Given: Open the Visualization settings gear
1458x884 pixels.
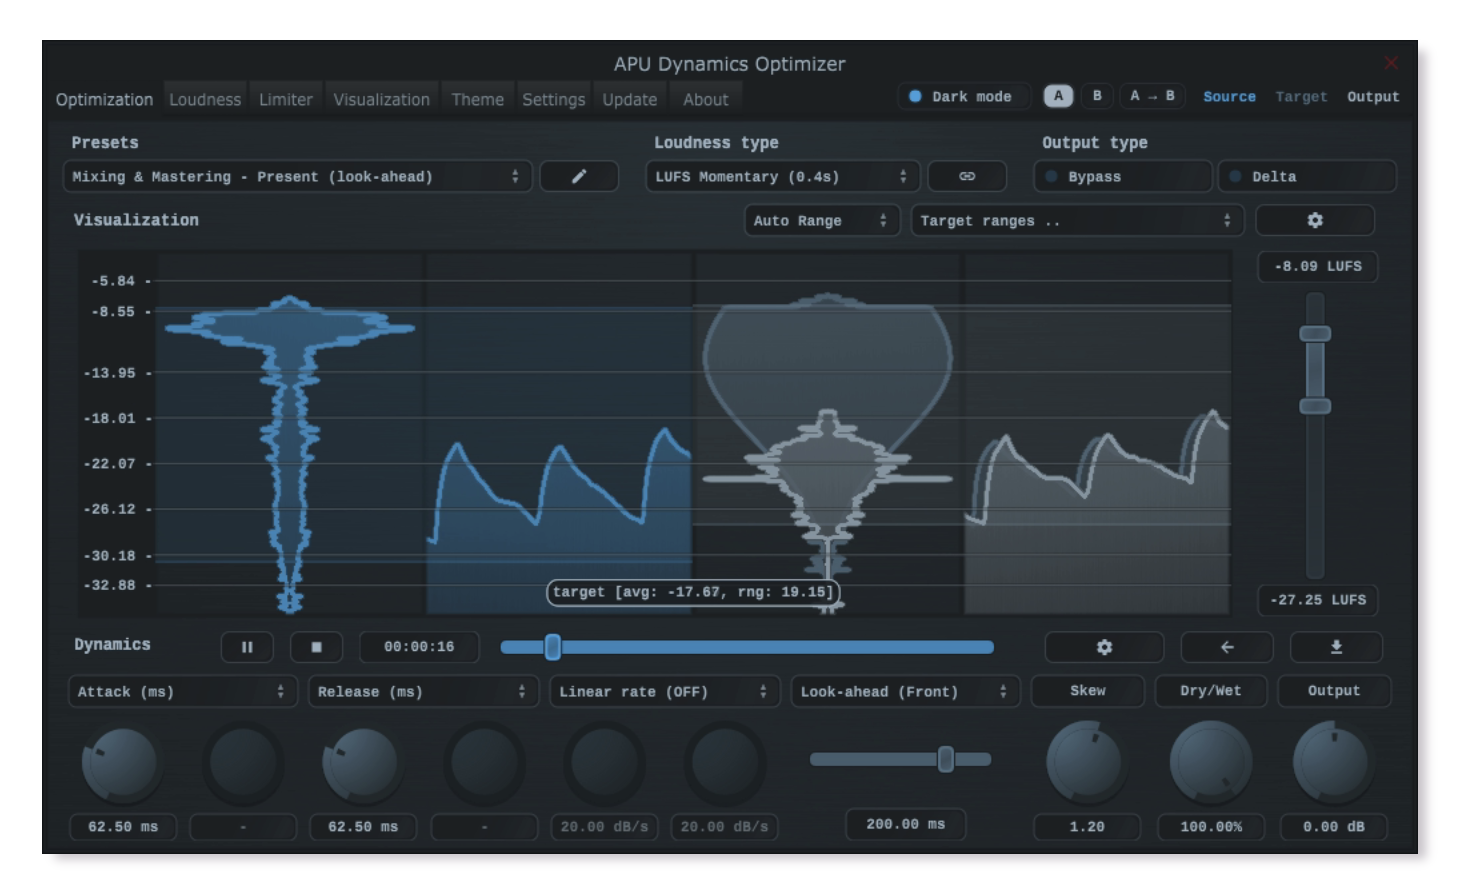Looking at the screenshot, I should (x=1317, y=220).
